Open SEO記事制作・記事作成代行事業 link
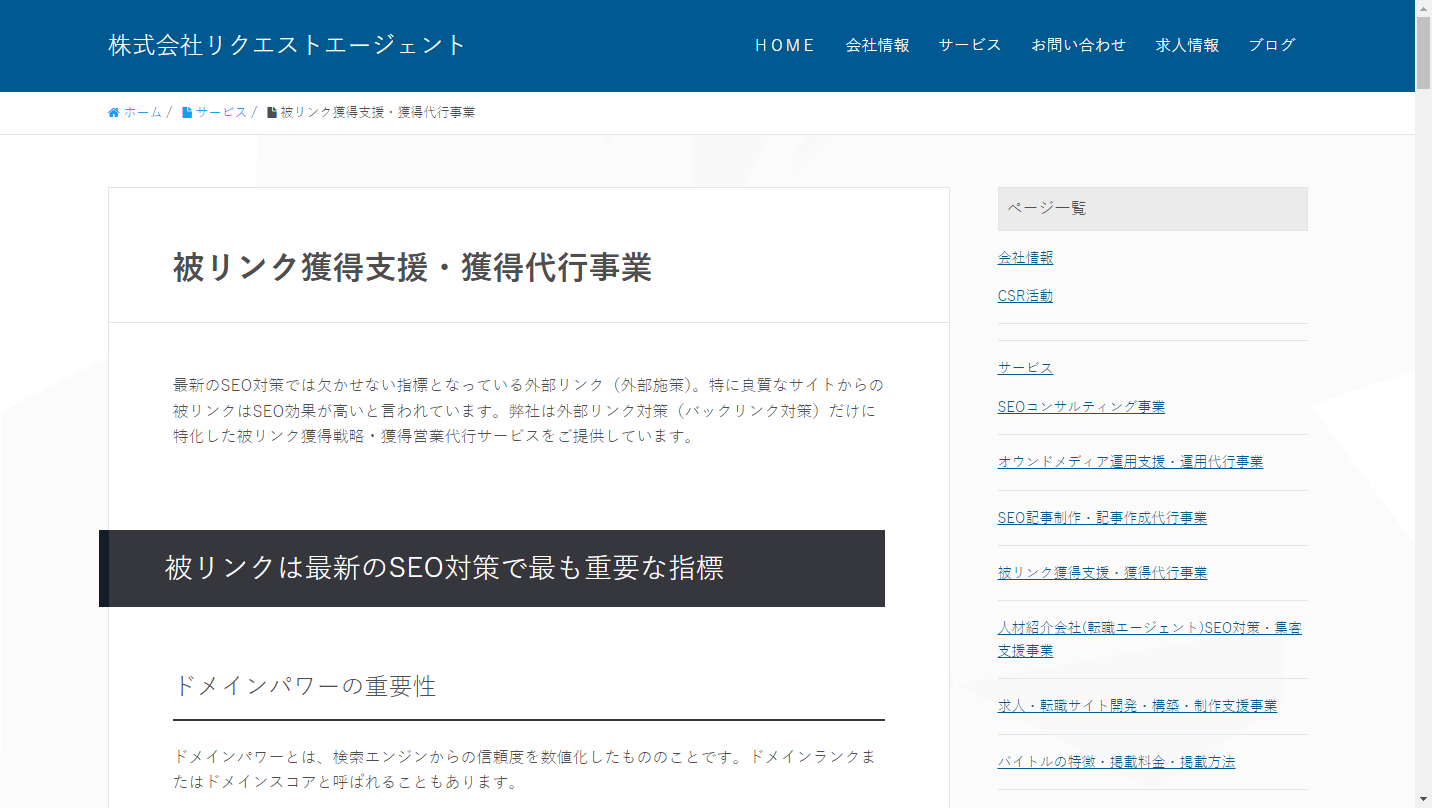The width and height of the screenshot is (1432, 808). tap(1102, 518)
